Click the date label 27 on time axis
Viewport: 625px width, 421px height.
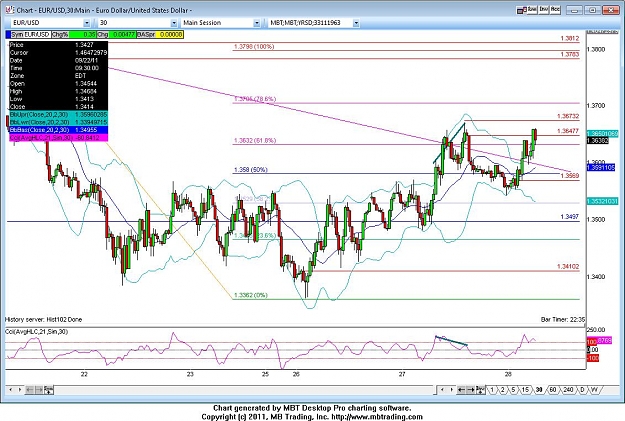click(401, 374)
